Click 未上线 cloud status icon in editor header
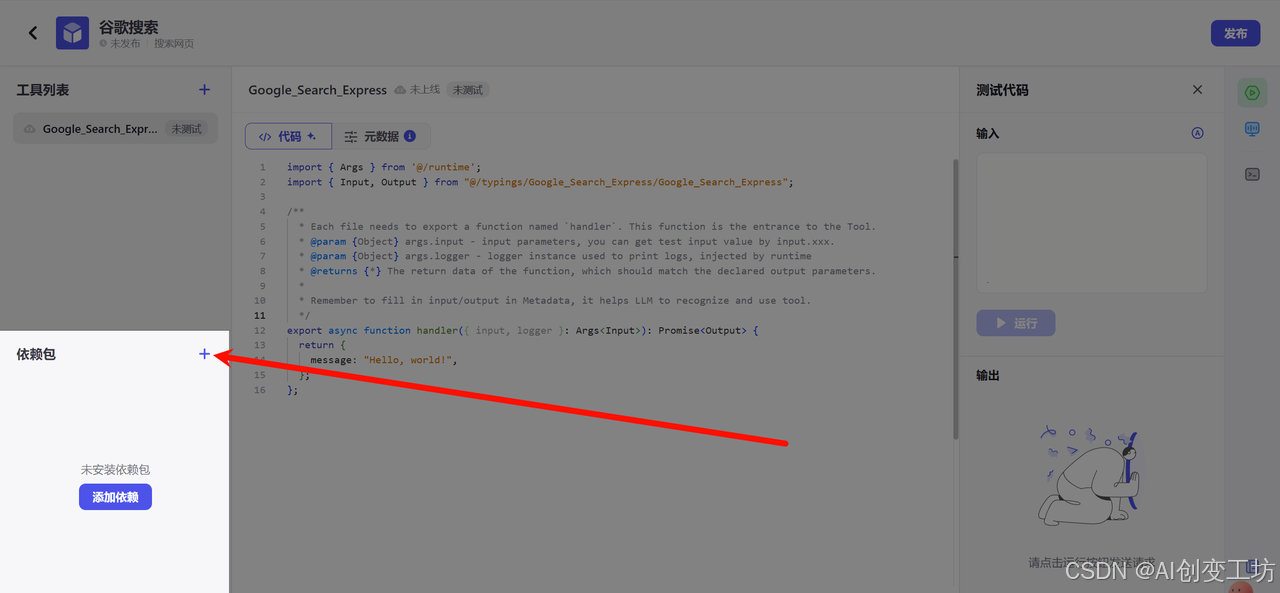1280x593 pixels. coord(400,90)
